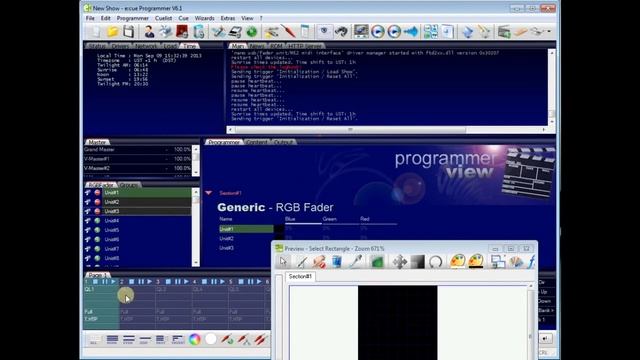This screenshot has width=640, height=360.
Task: Create a new show with the blank page icon
Action: click(x=95, y=31)
